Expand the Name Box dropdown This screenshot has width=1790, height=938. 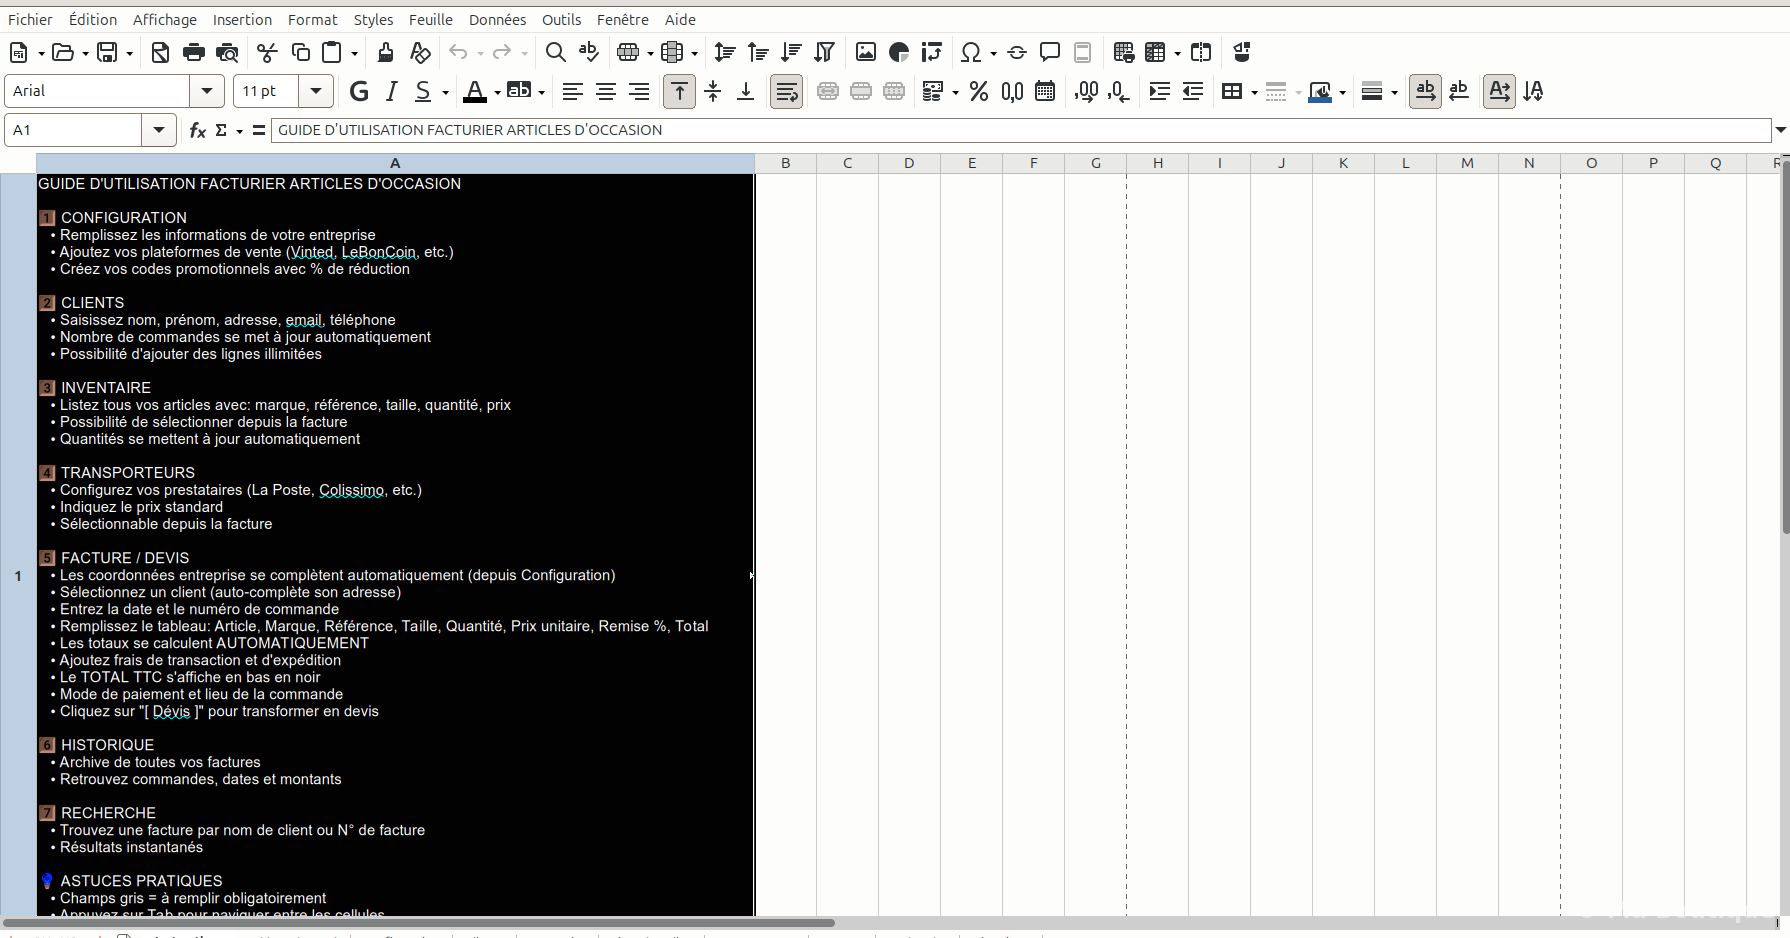[x=159, y=130]
